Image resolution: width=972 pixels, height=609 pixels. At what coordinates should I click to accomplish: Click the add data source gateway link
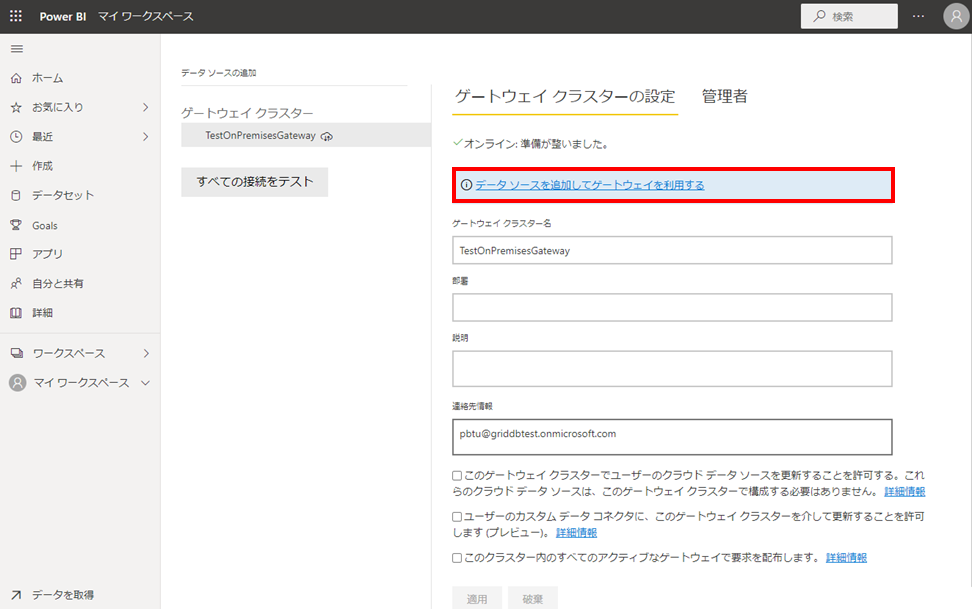[589, 185]
